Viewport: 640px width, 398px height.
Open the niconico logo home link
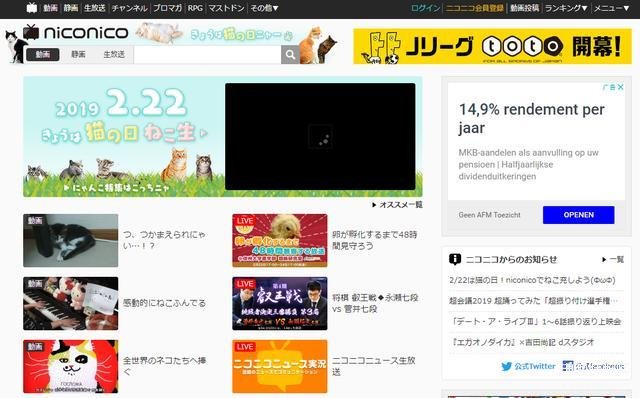[76, 32]
